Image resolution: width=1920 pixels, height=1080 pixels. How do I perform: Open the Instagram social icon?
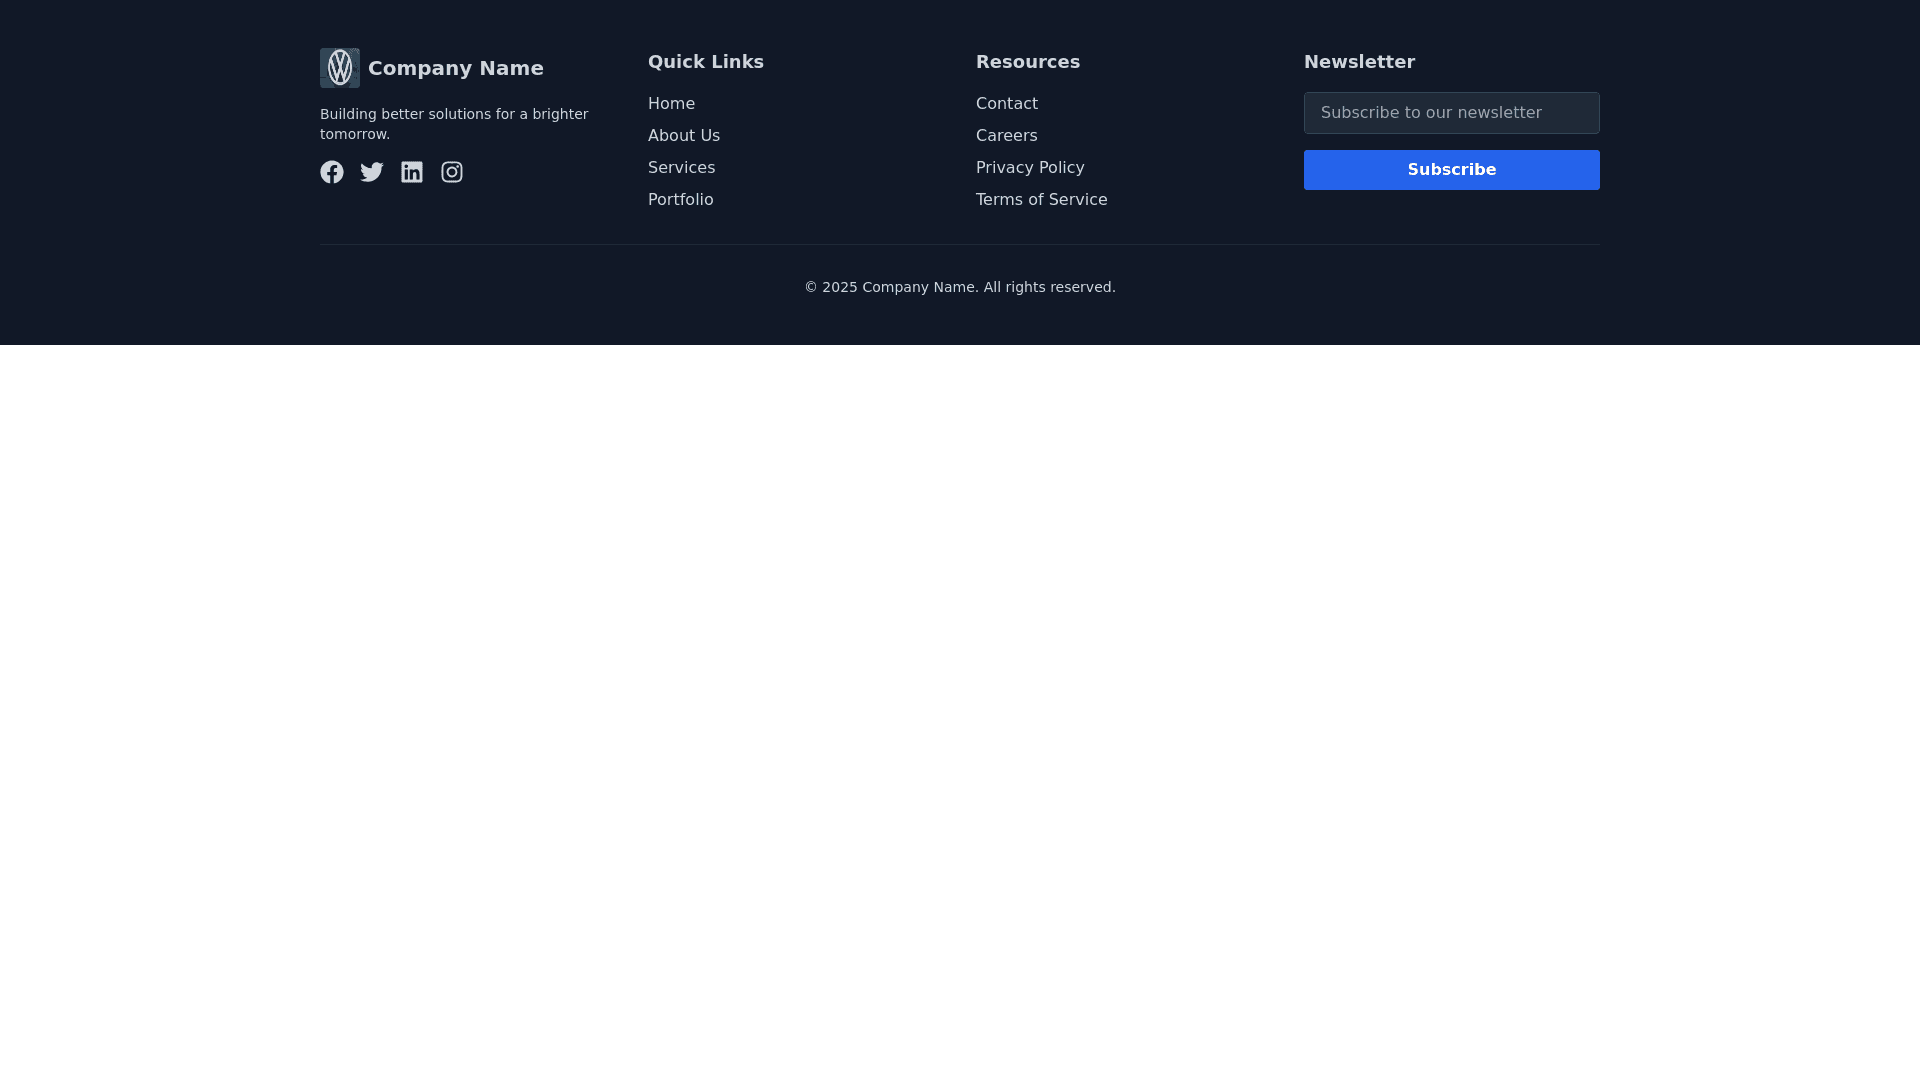(452, 172)
